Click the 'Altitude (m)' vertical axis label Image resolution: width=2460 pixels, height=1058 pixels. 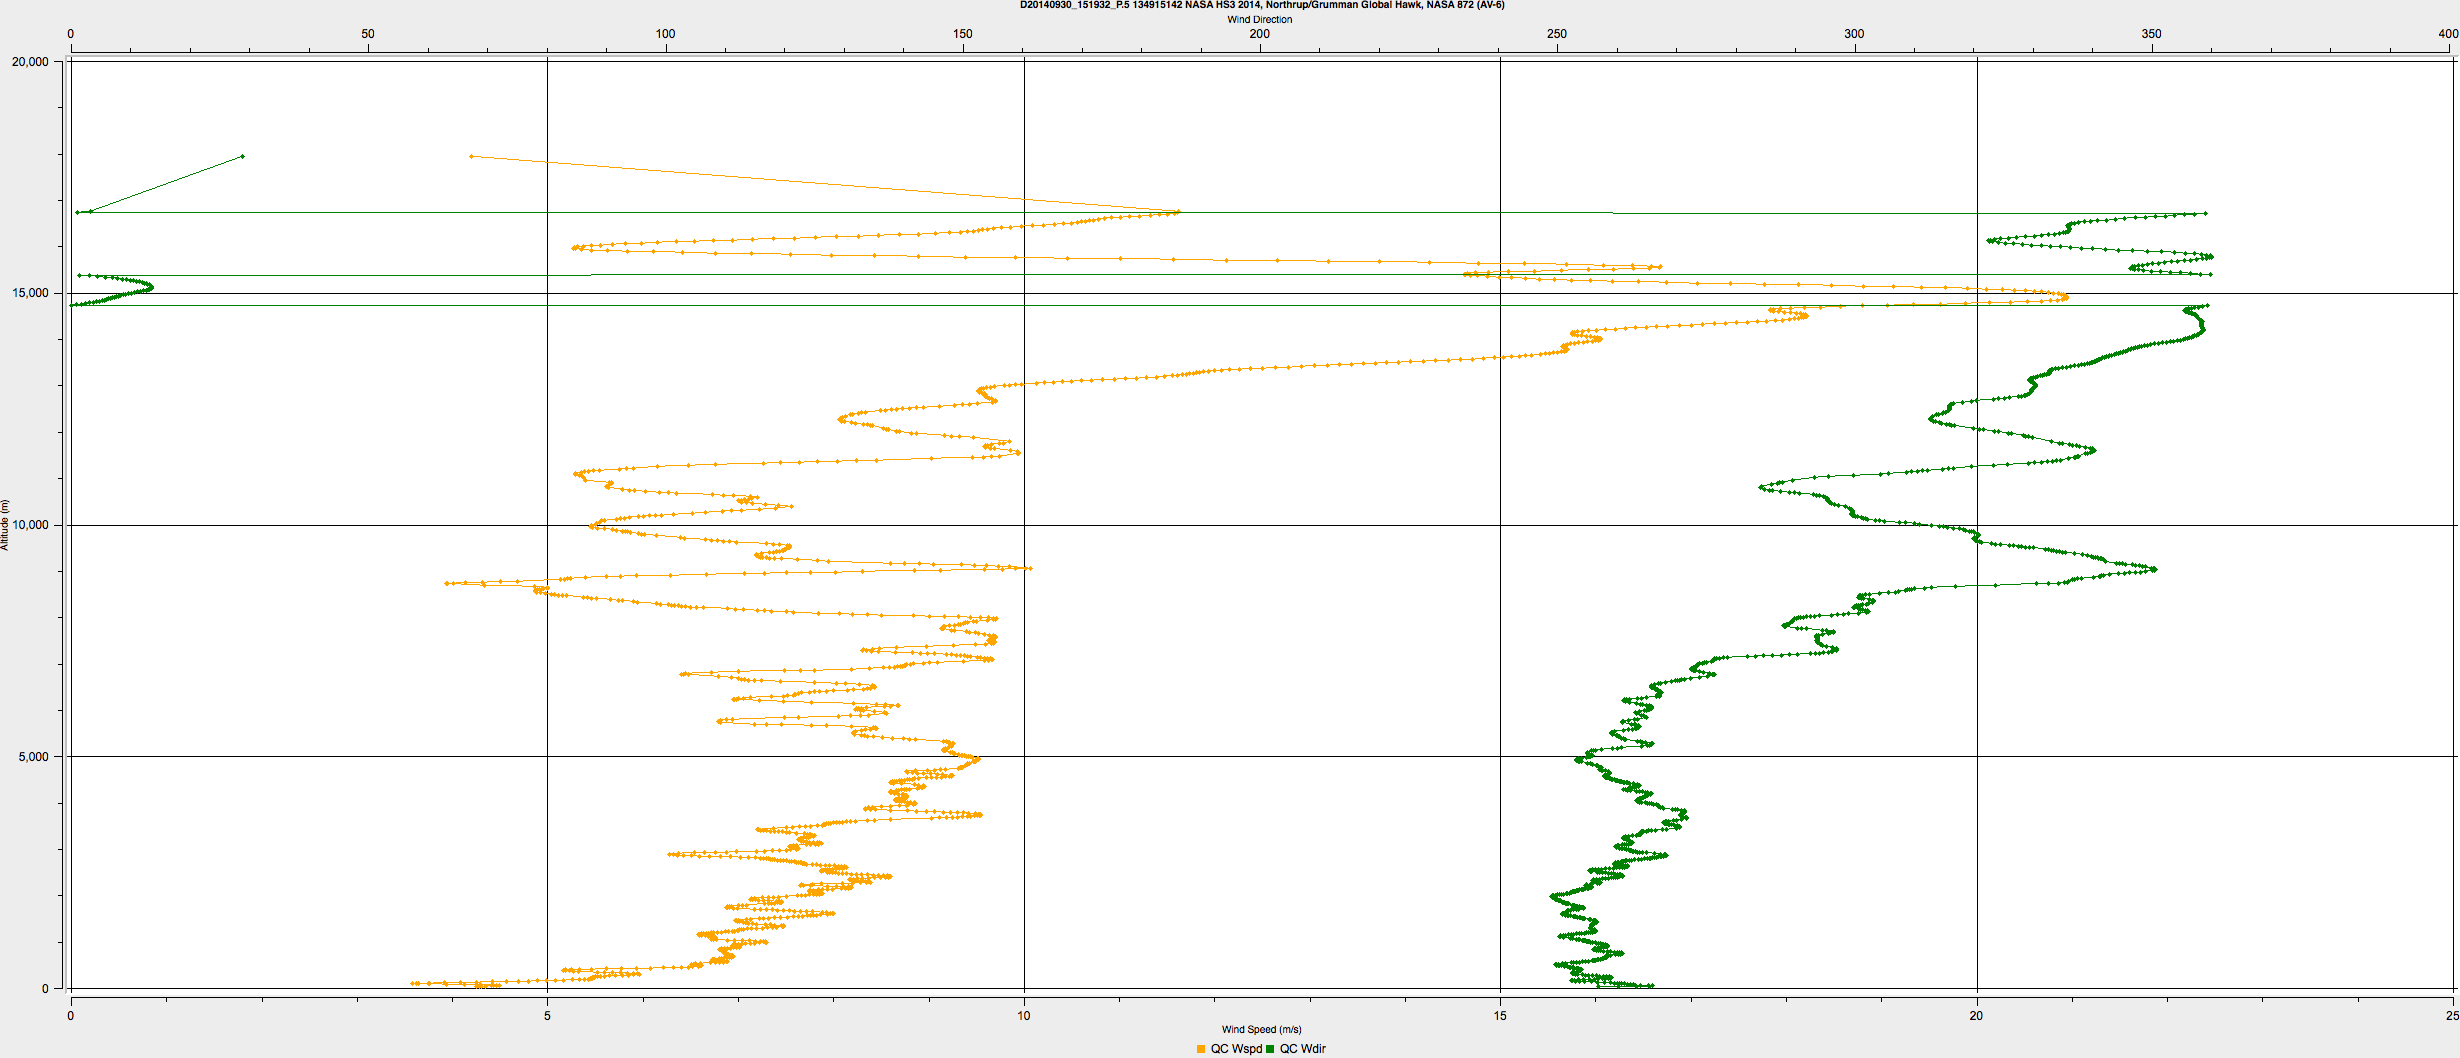point(5,525)
